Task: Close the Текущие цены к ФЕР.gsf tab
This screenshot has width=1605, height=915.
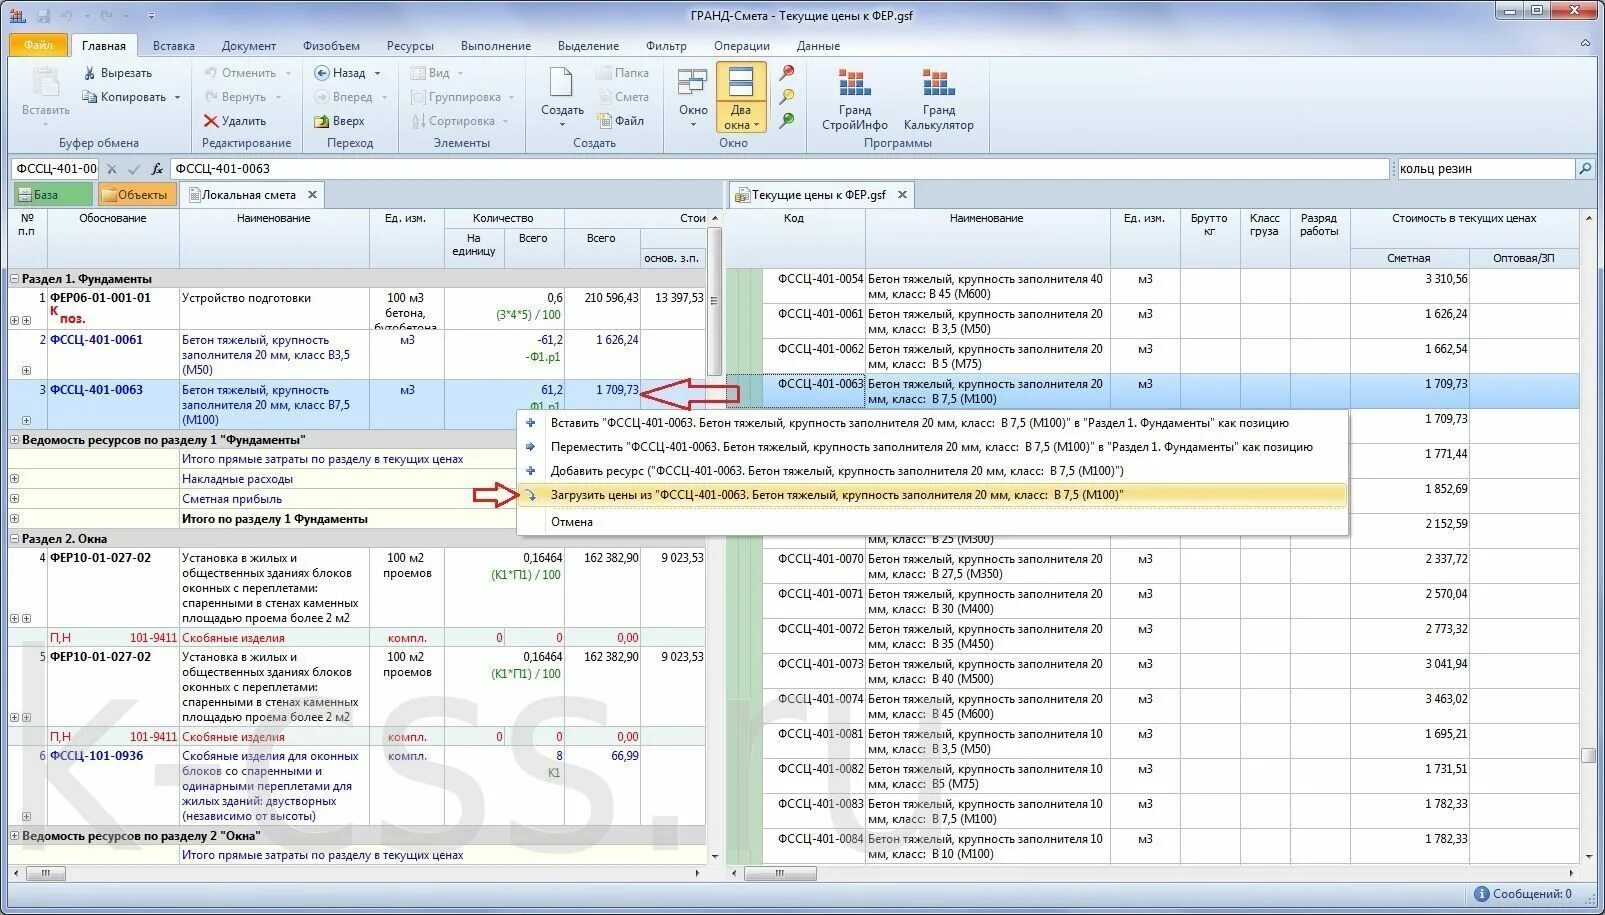Action: click(902, 195)
